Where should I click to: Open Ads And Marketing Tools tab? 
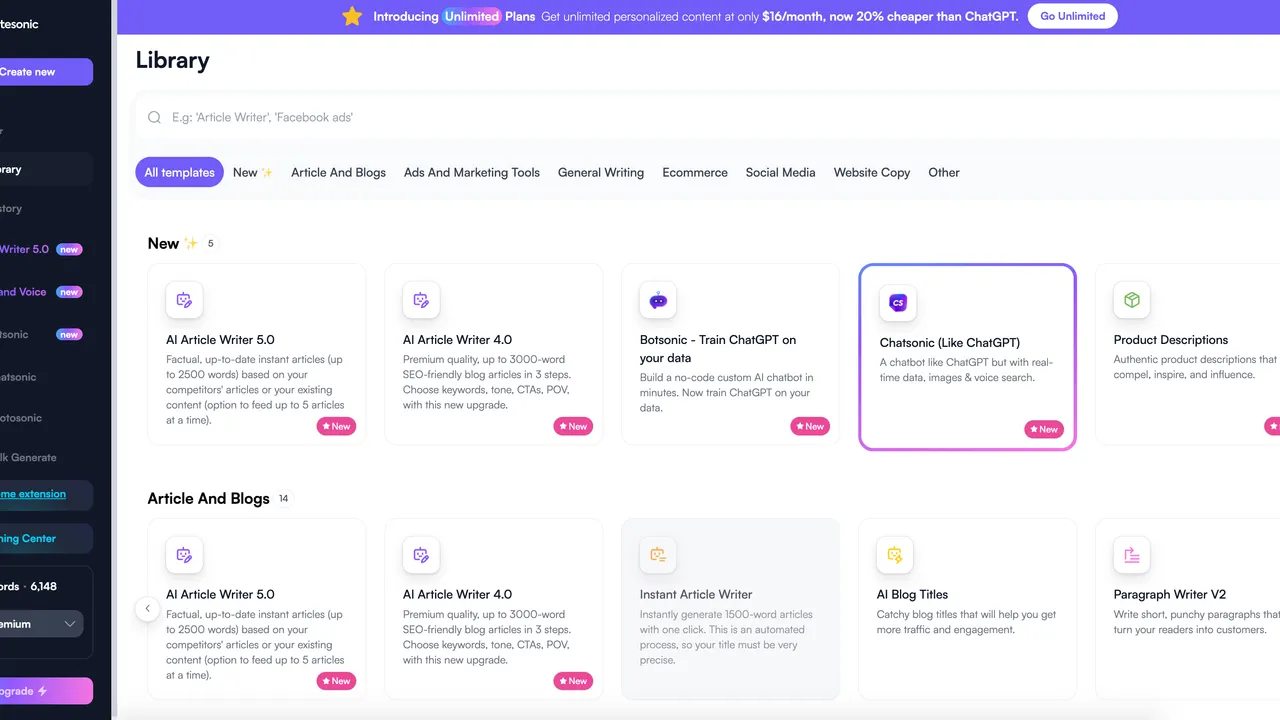coord(472,172)
